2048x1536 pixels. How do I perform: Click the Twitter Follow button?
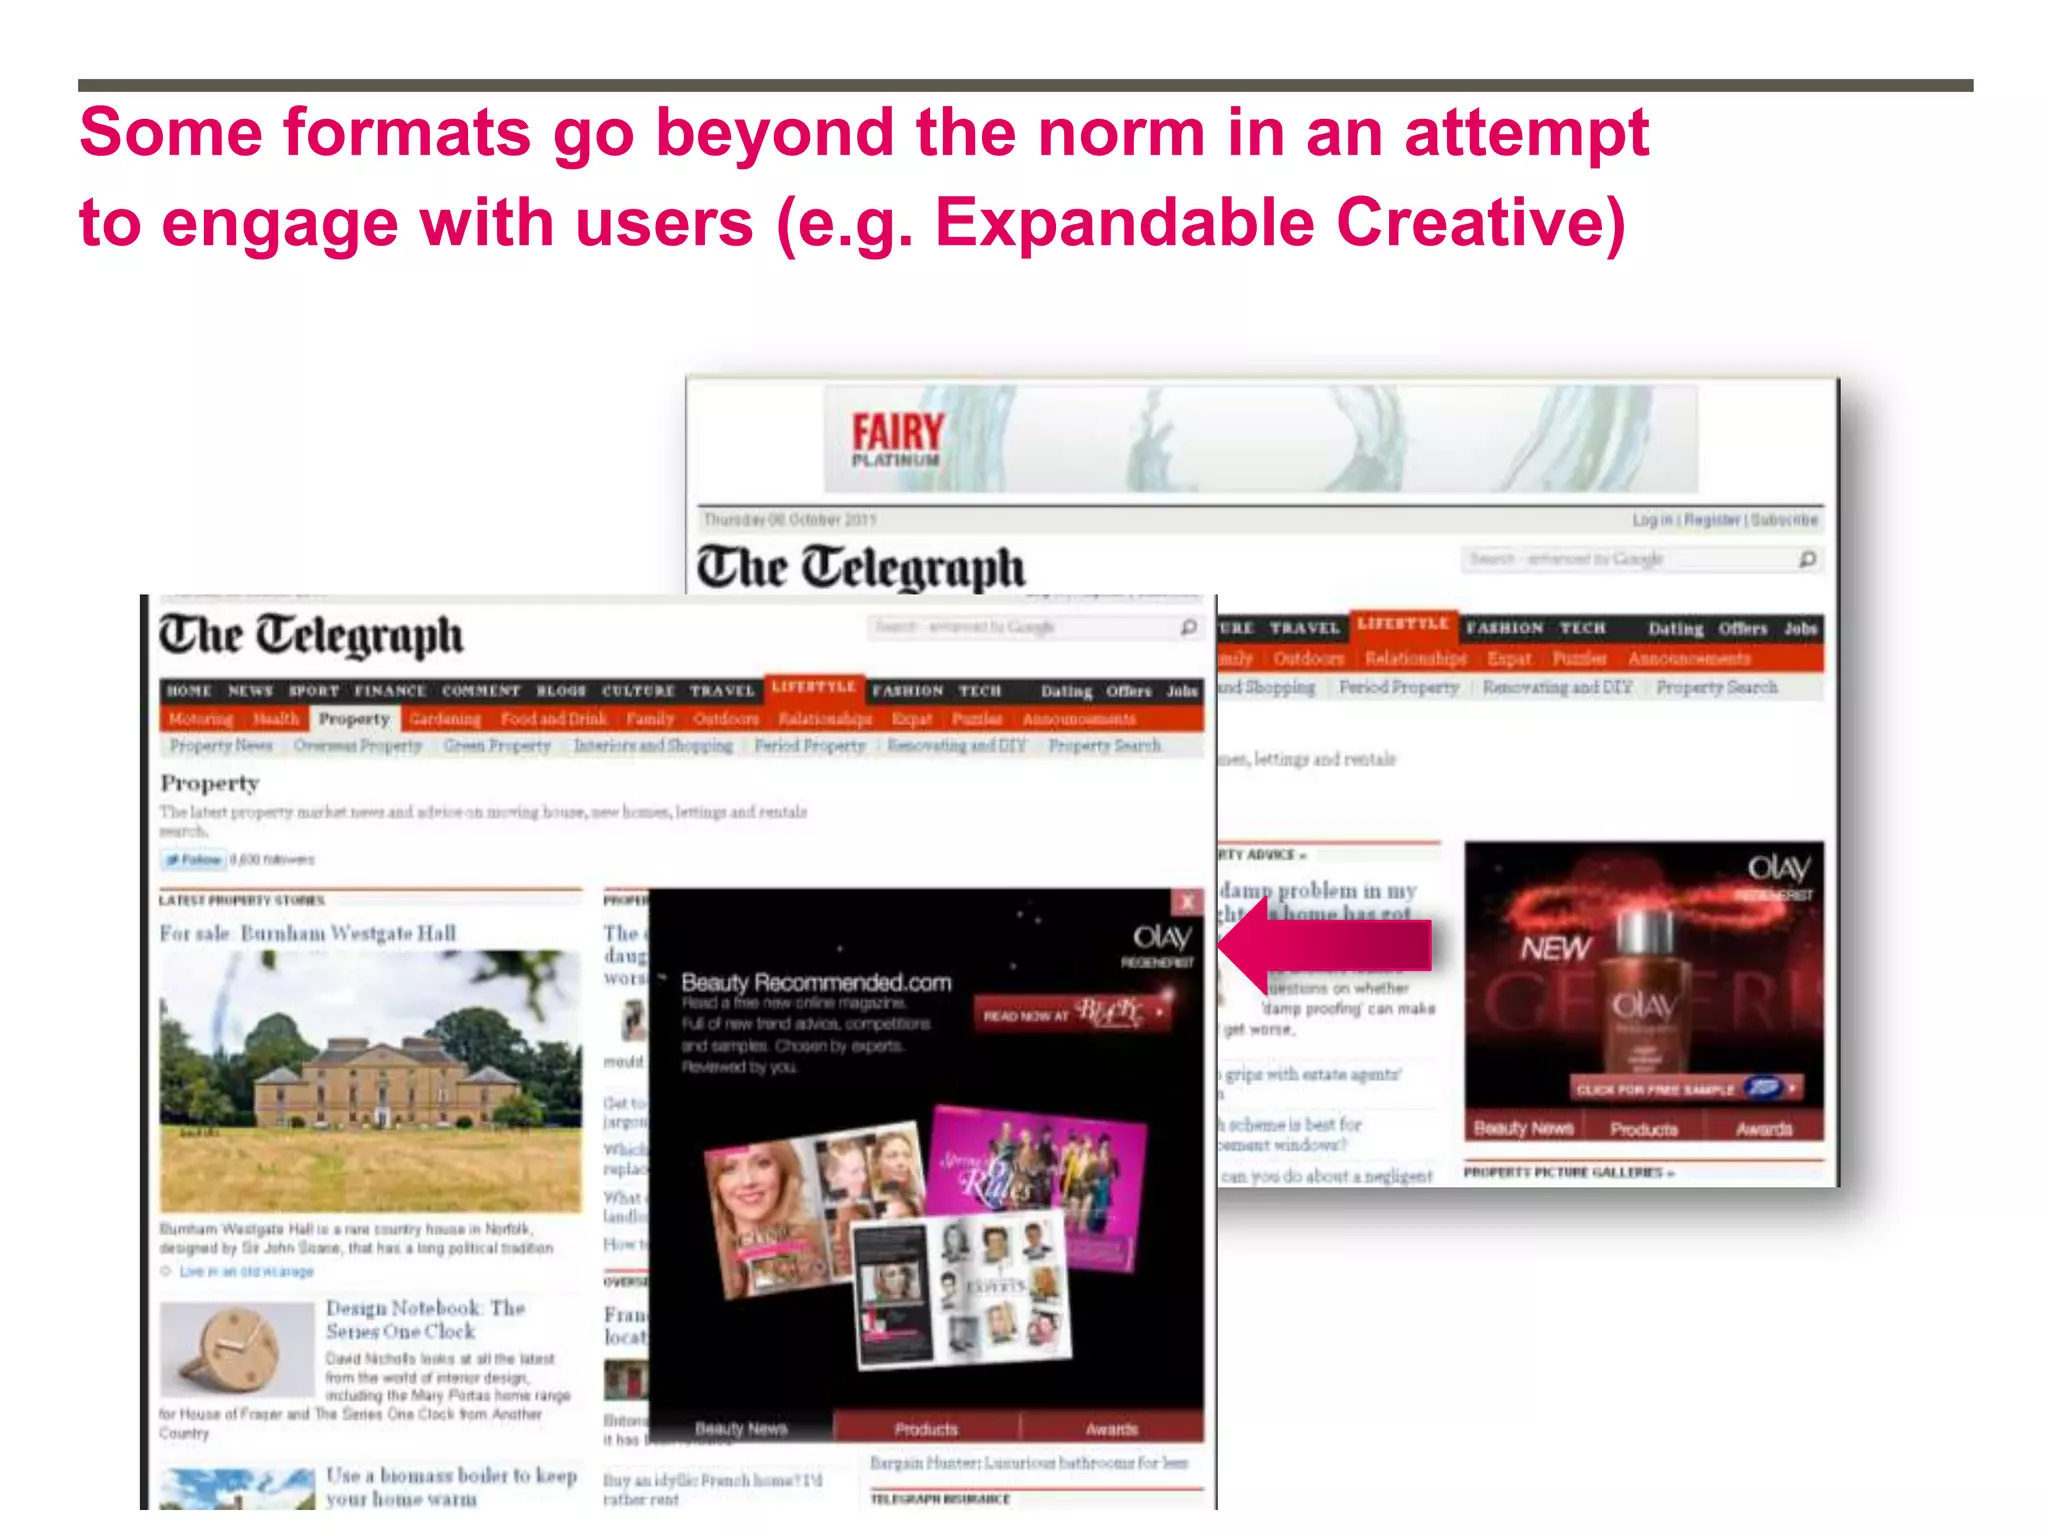pyautogui.click(x=194, y=859)
